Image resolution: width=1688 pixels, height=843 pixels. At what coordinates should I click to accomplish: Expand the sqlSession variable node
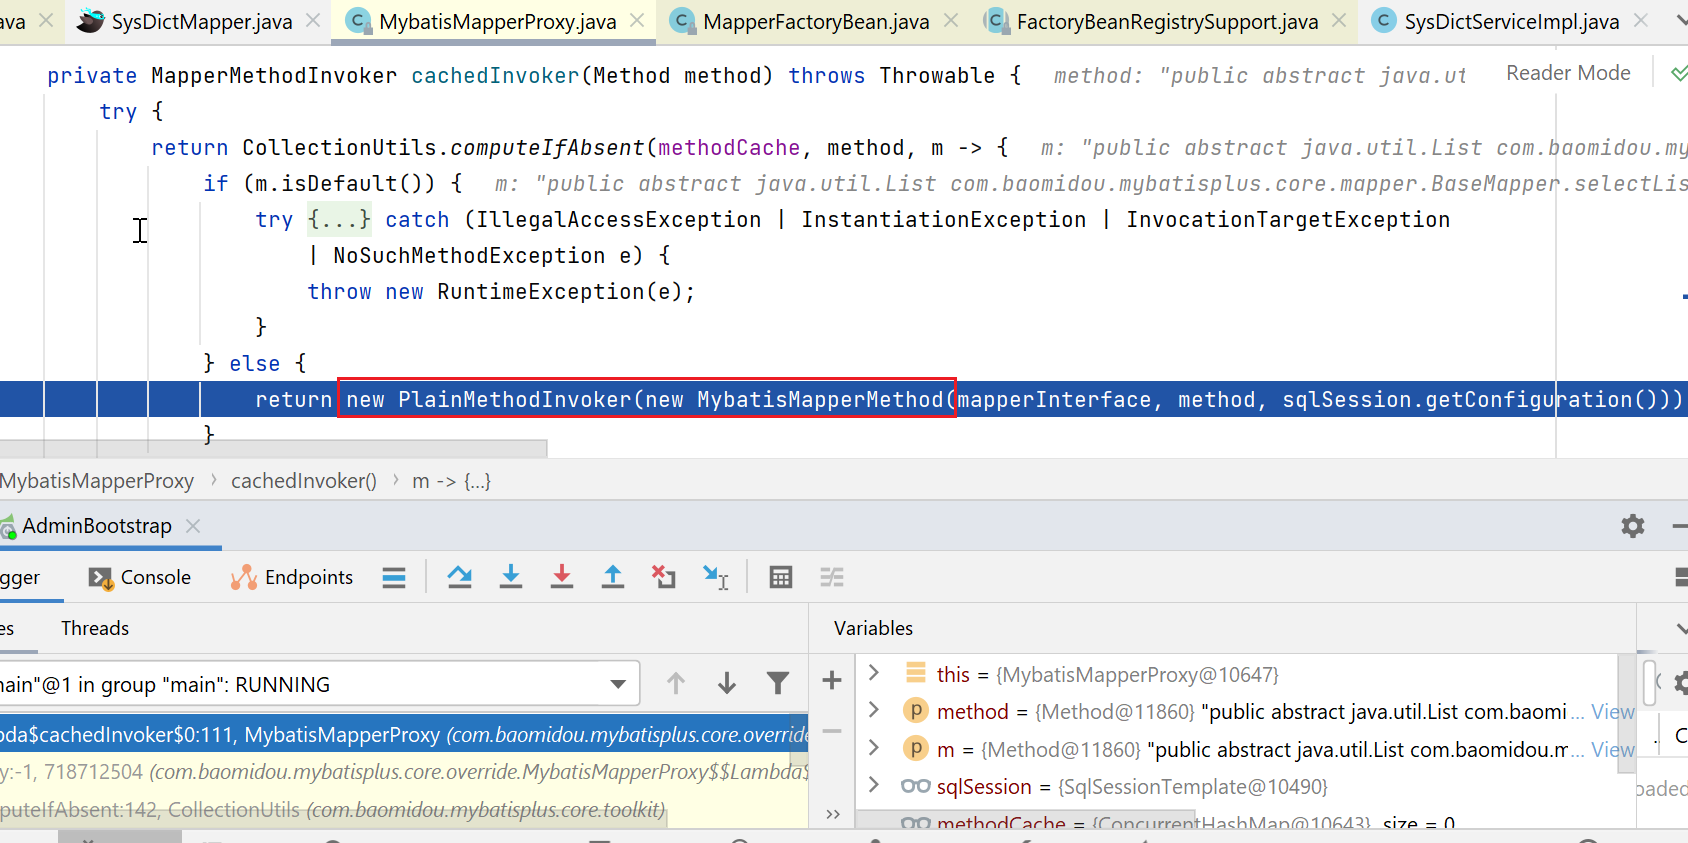click(874, 786)
